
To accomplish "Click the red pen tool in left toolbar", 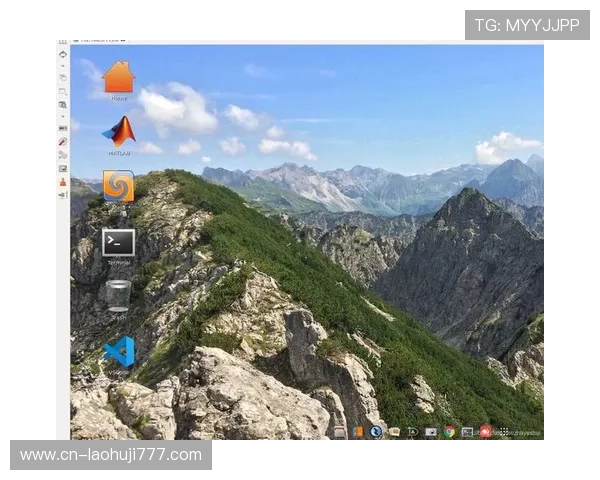I will pos(63,142).
